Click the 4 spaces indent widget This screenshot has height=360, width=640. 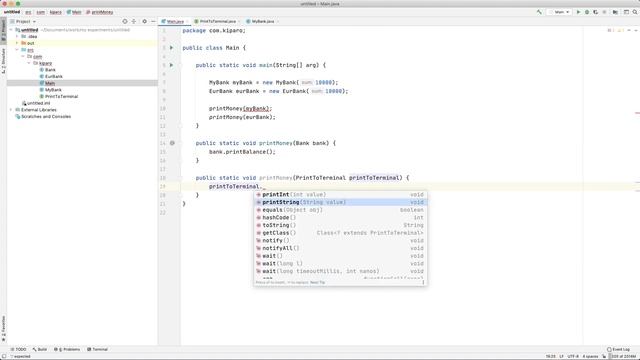[x=590, y=356]
